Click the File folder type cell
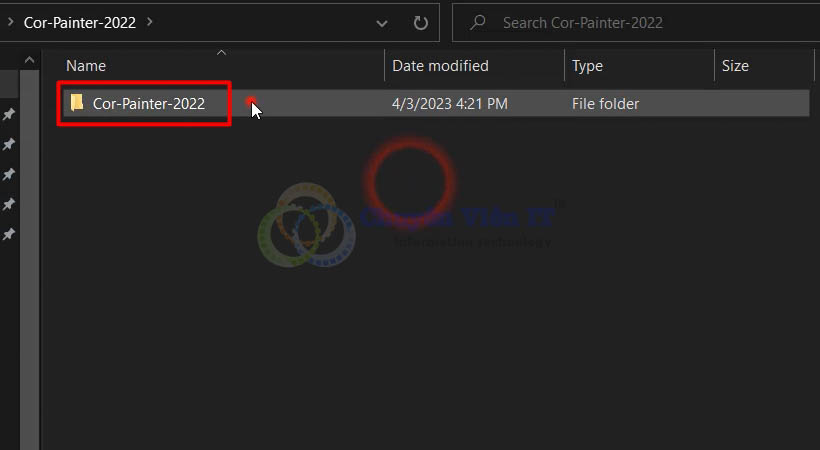This screenshot has width=820, height=450. point(605,104)
